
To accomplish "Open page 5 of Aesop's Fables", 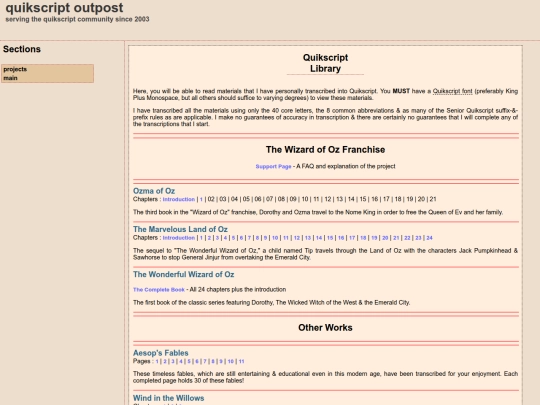I will click(189, 361).
